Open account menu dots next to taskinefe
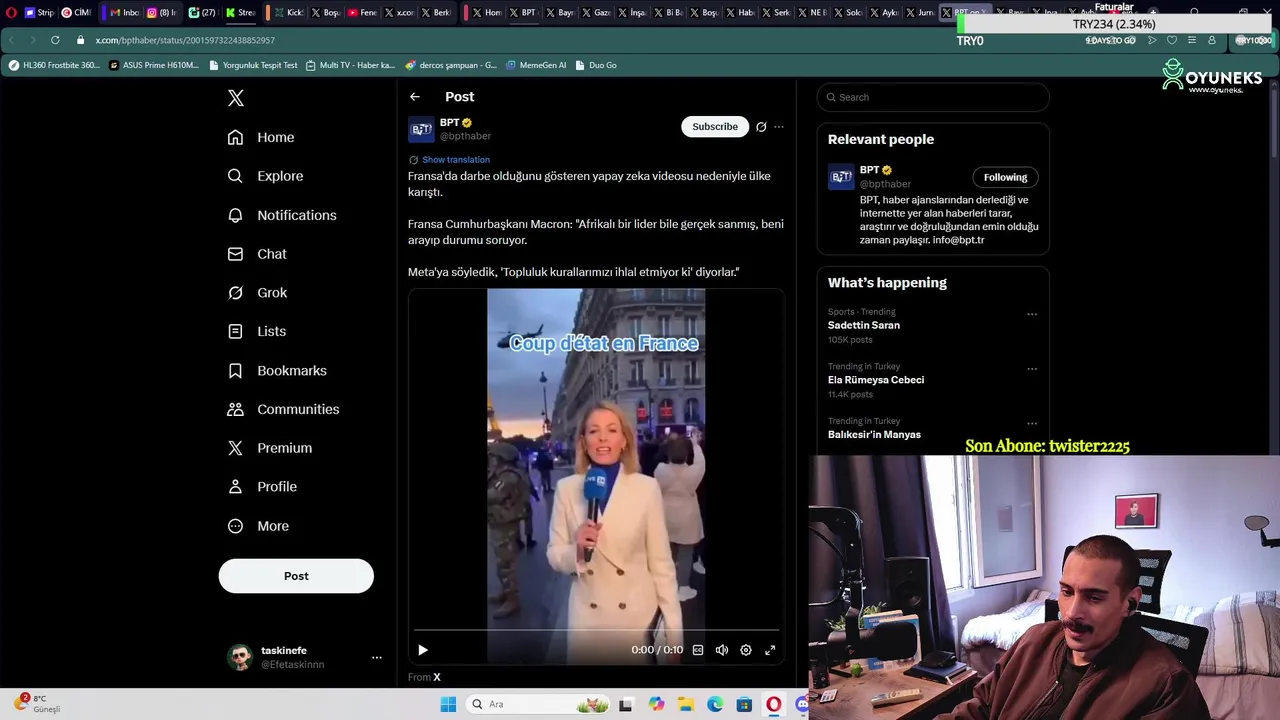 click(377, 657)
